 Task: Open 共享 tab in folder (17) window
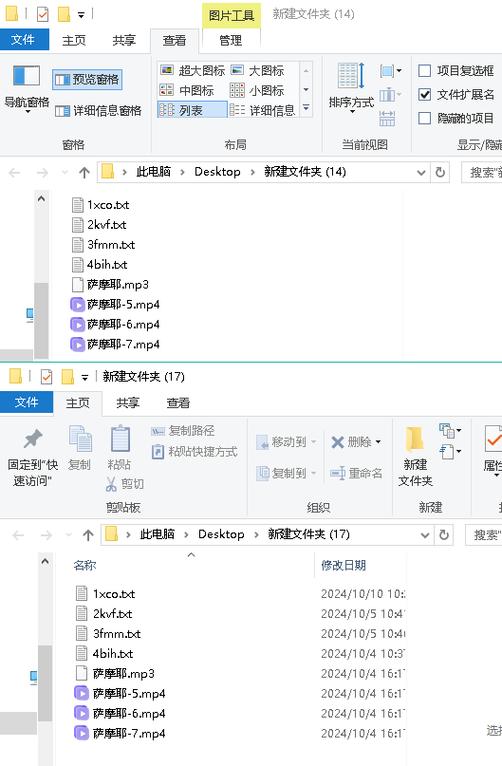pos(128,403)
